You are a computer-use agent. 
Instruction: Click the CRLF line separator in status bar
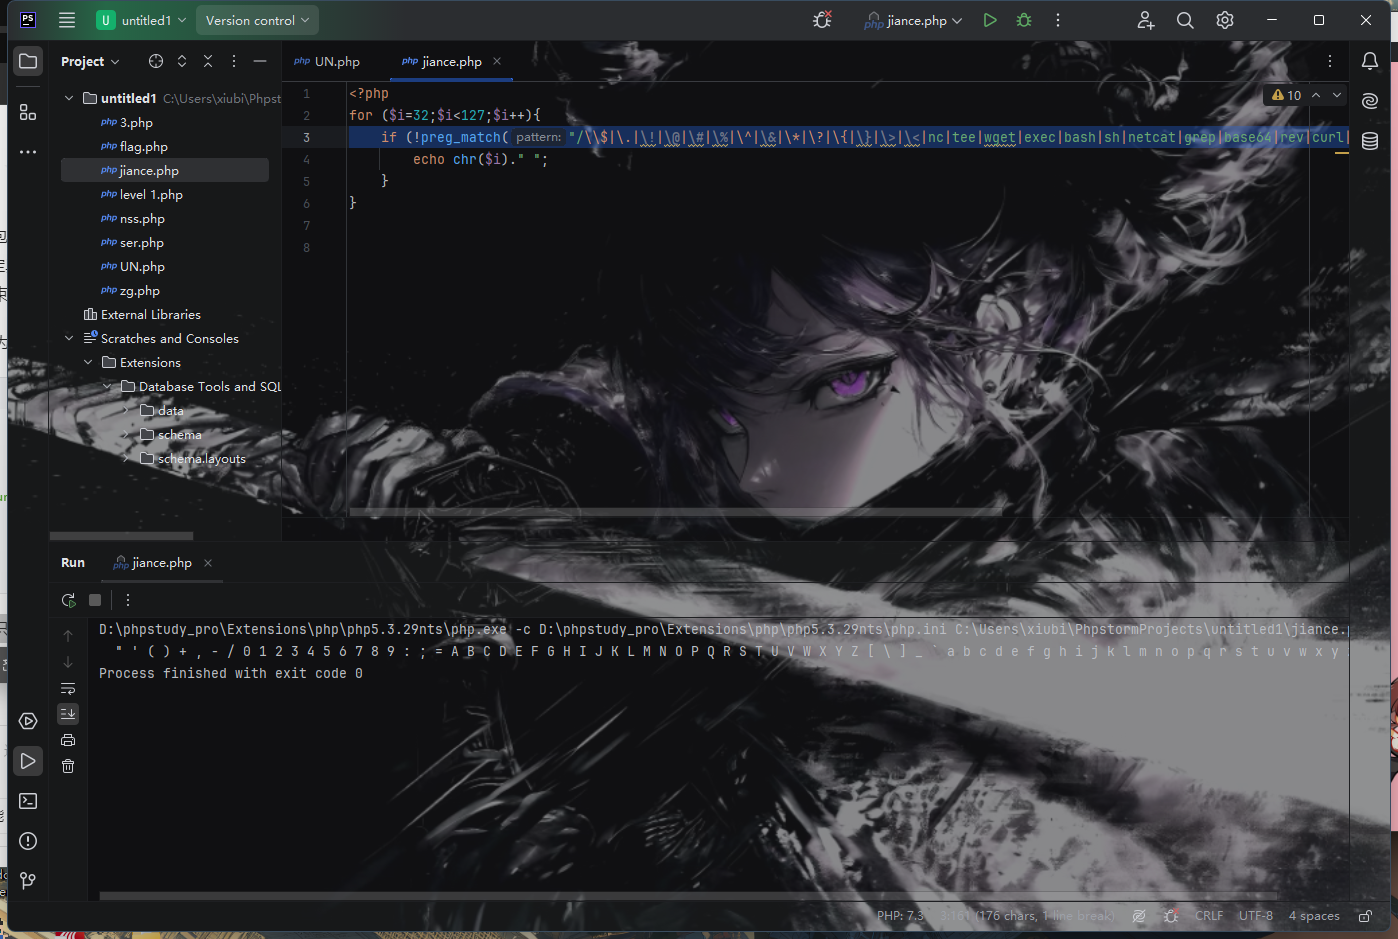pyautogui.click(x=1208, y=915)
